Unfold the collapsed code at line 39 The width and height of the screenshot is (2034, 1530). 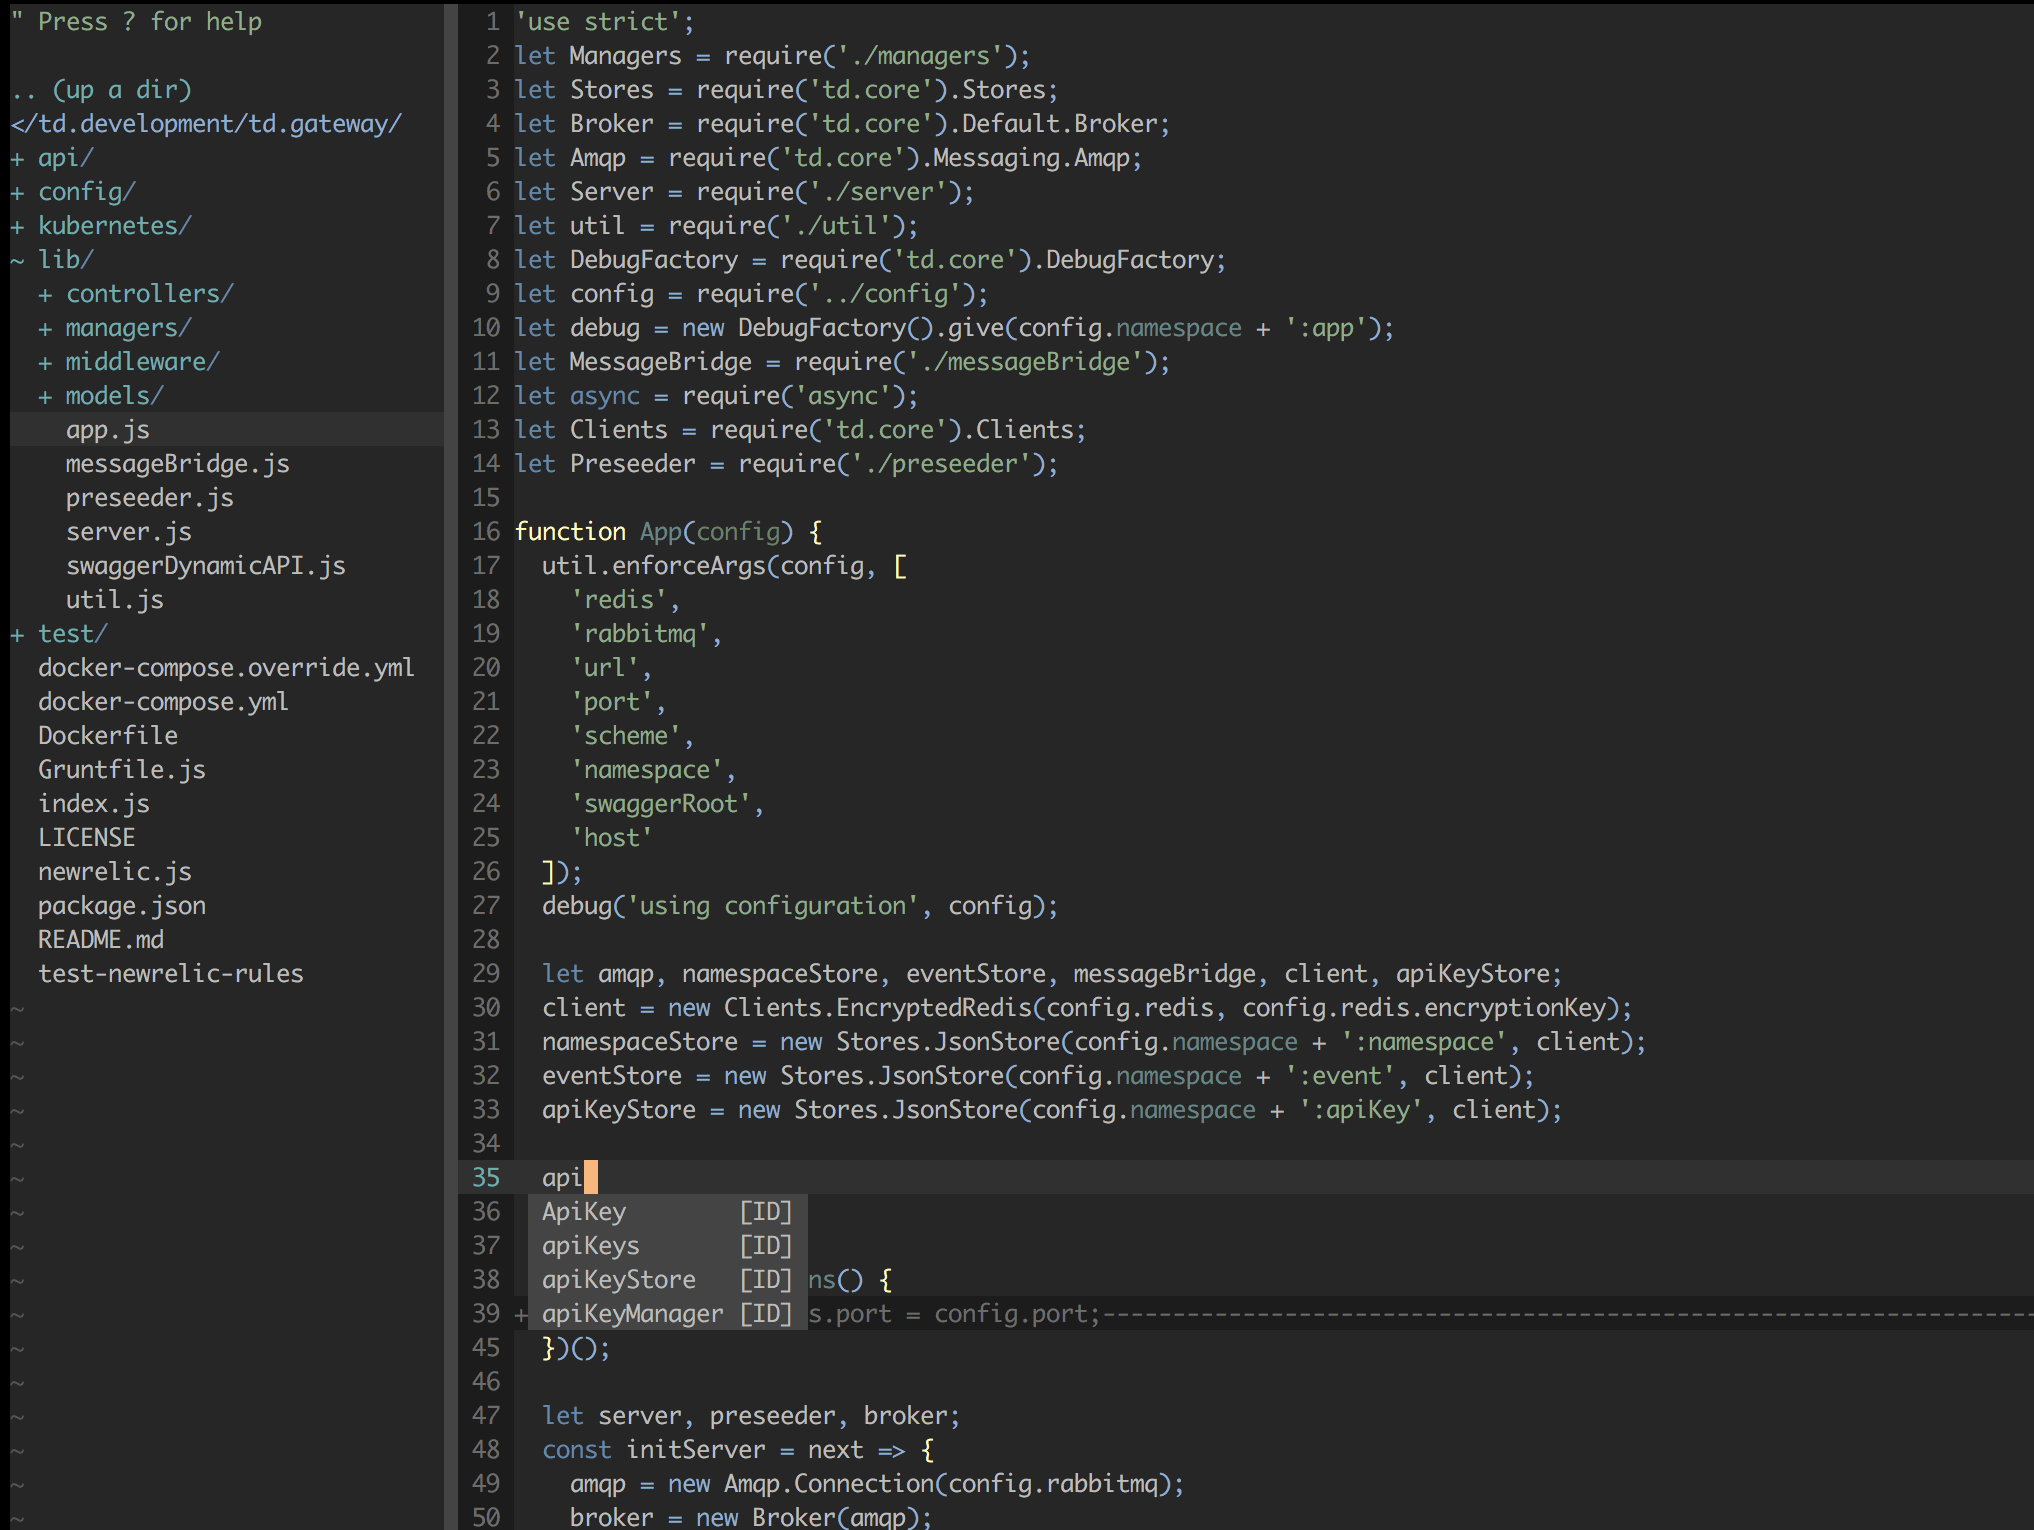(x=521, y=1315)
